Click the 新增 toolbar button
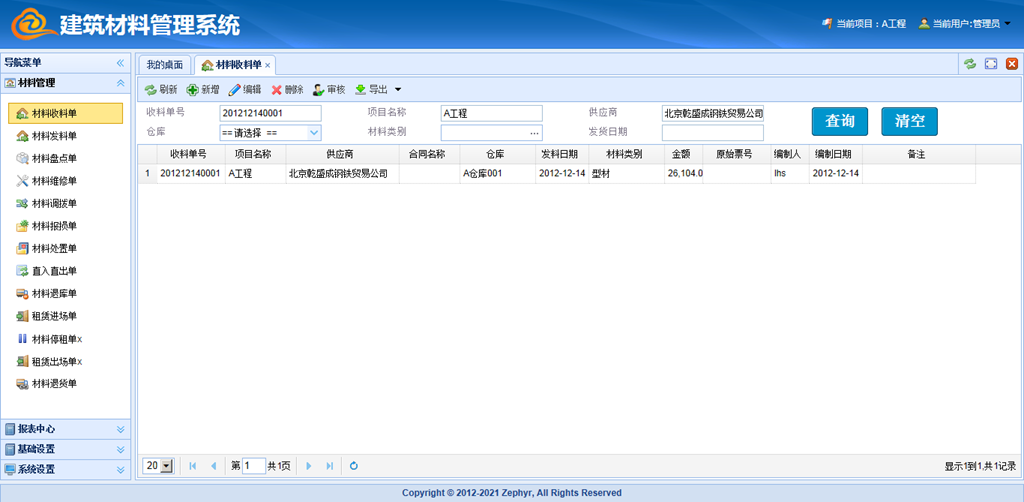Image resolution: width=1024 pixels, height=502 pixels. pos(203,89)
